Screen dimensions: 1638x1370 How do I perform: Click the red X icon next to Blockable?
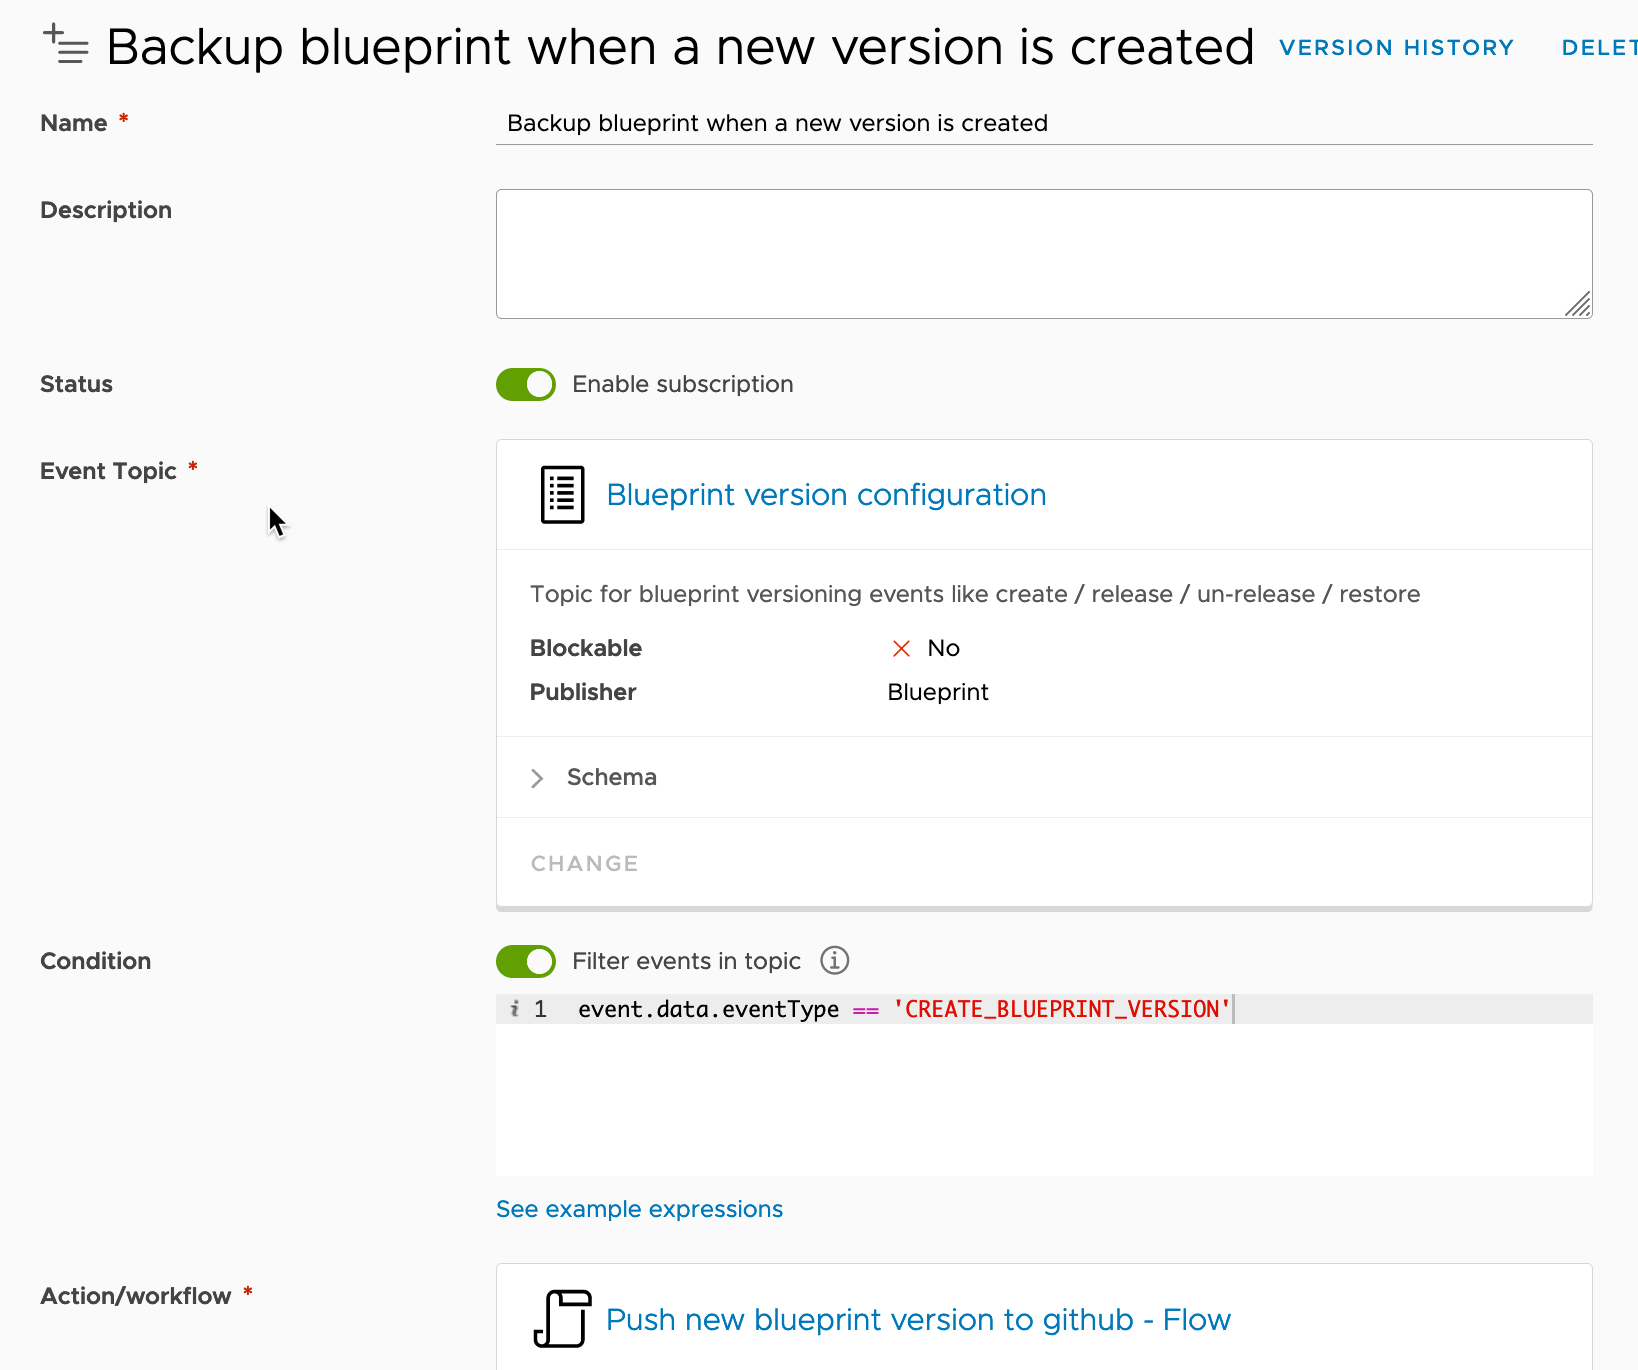tap(901, 648)
